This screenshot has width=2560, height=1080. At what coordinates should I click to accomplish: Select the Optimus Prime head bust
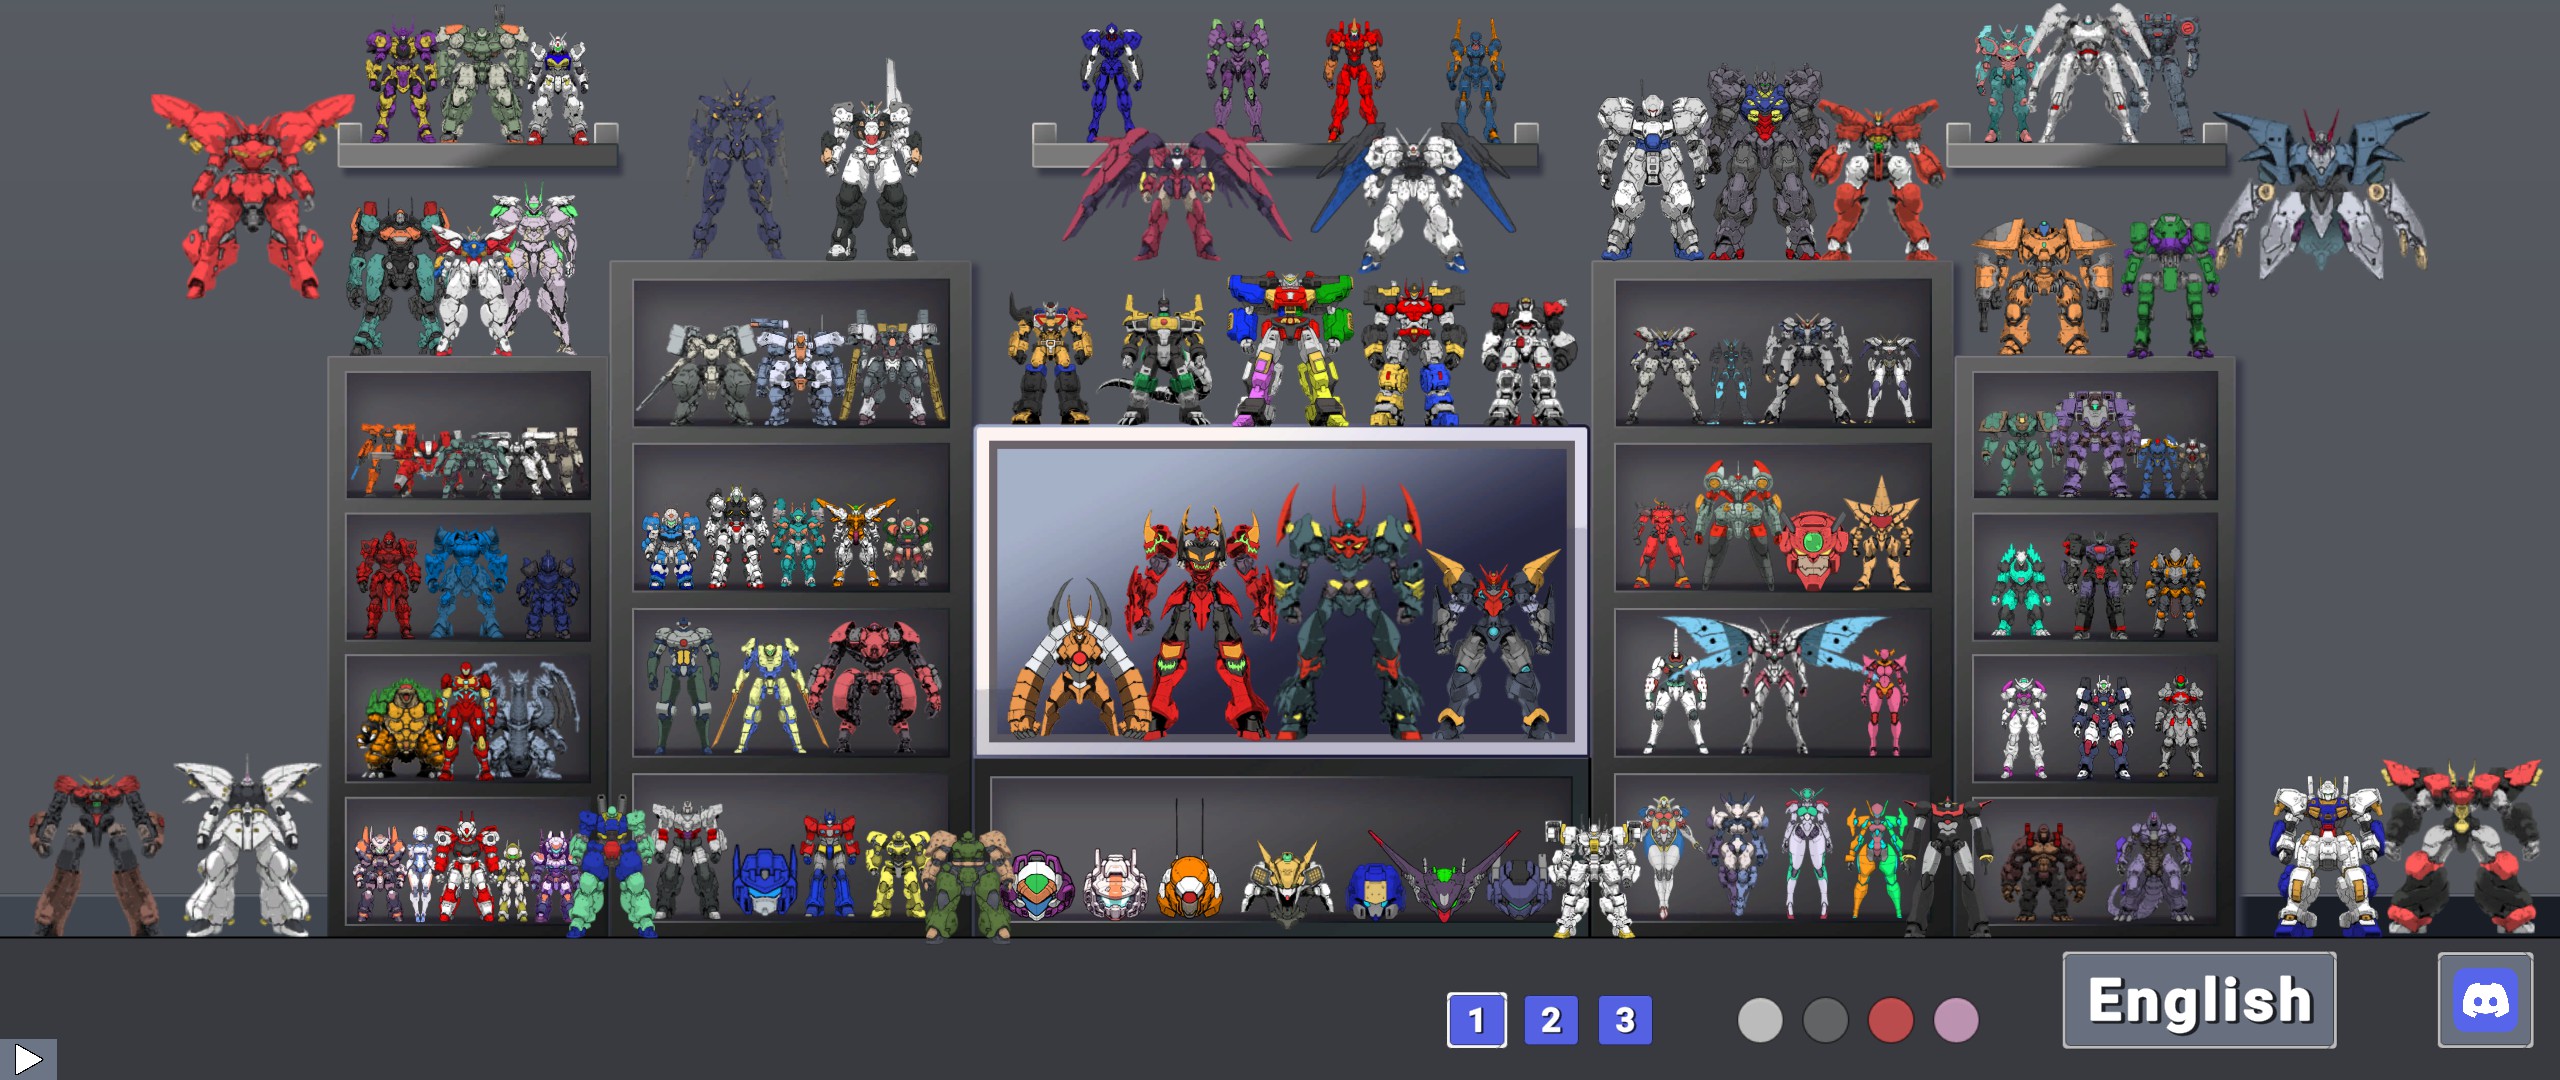click(765, 882)
